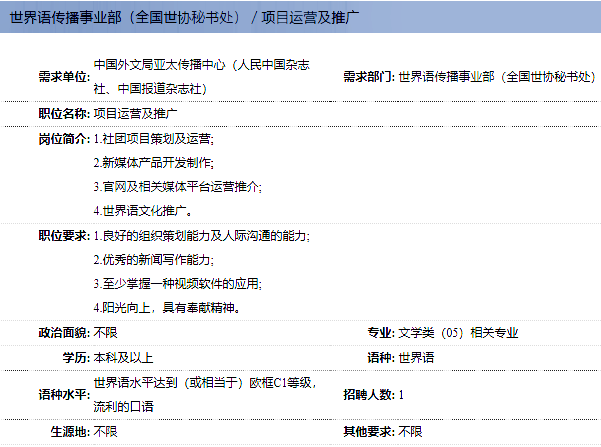The image size is (601, 447).
Task: Select the 语种水平 label
Action: click(64, 394)
